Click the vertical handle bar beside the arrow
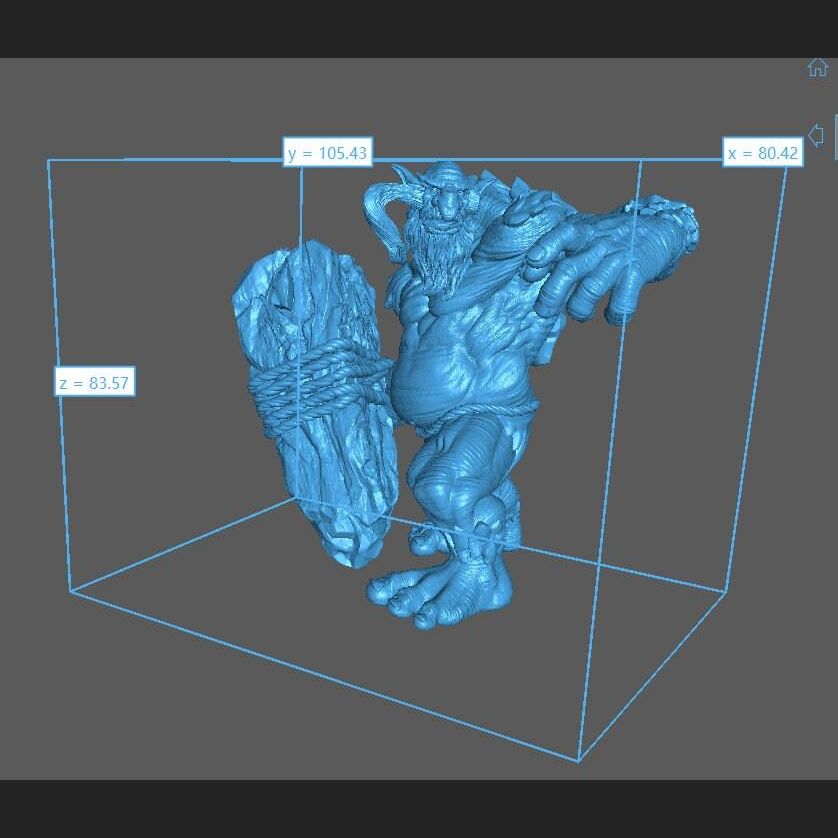This screenshot has height=838, width=838. [x=835, y=136]
